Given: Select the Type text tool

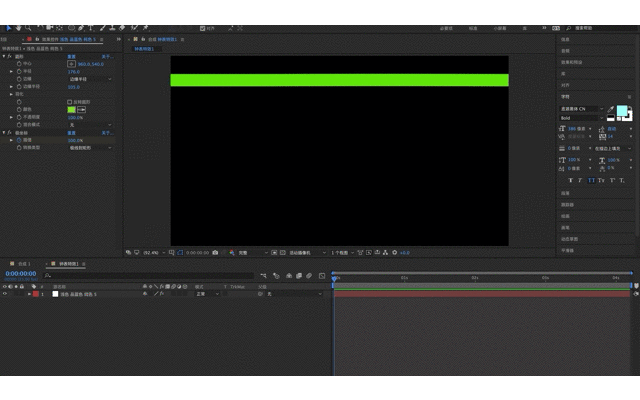Looking at the screenshot, I should [x=91, y=28].
